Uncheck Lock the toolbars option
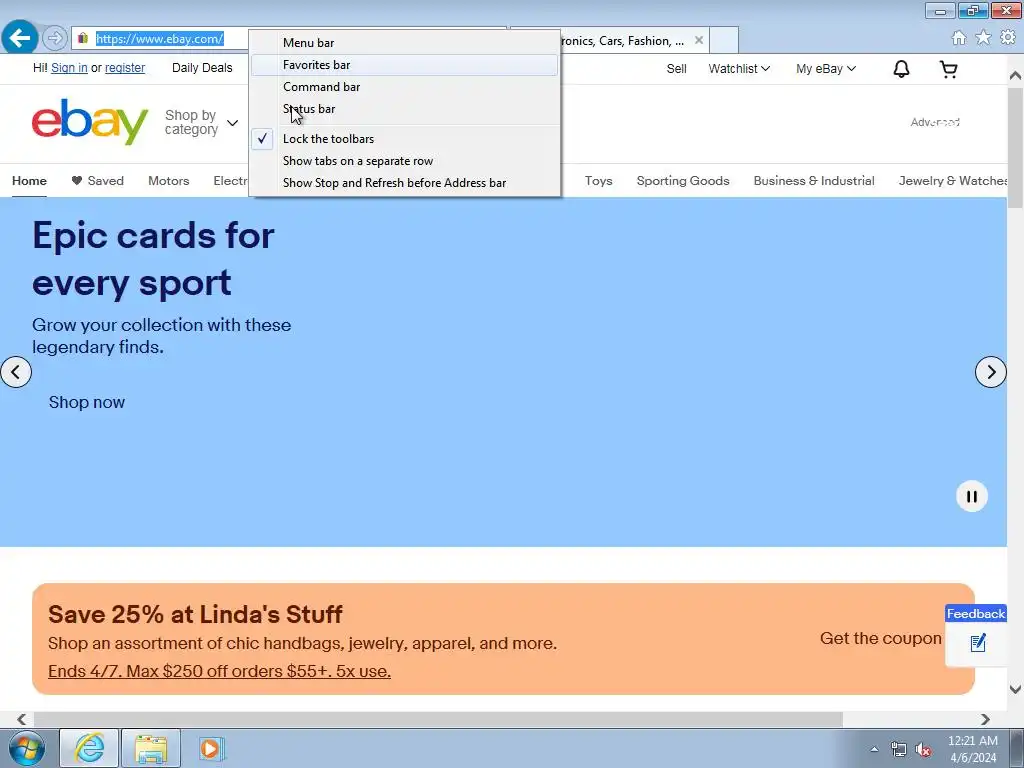The image size is (1024, 768). point(405,138)
